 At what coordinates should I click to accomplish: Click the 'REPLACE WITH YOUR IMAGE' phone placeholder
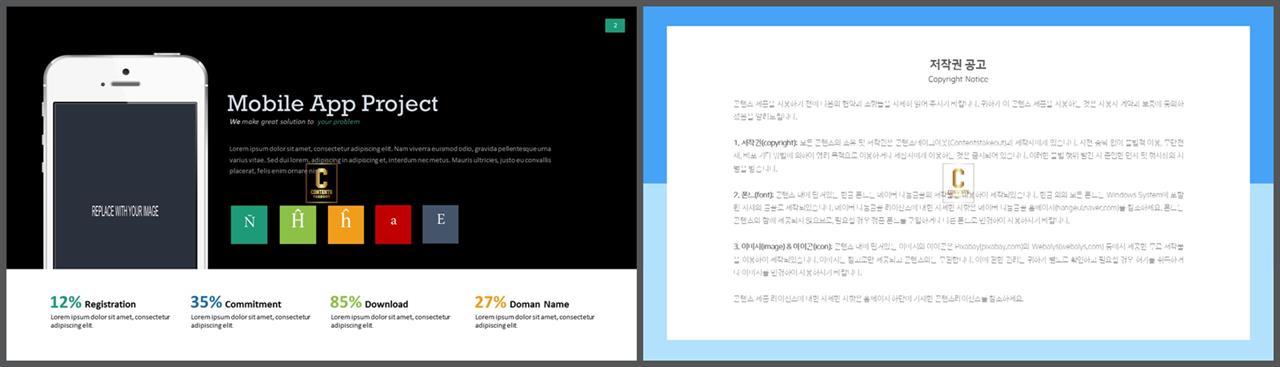[x=125, y=212]
